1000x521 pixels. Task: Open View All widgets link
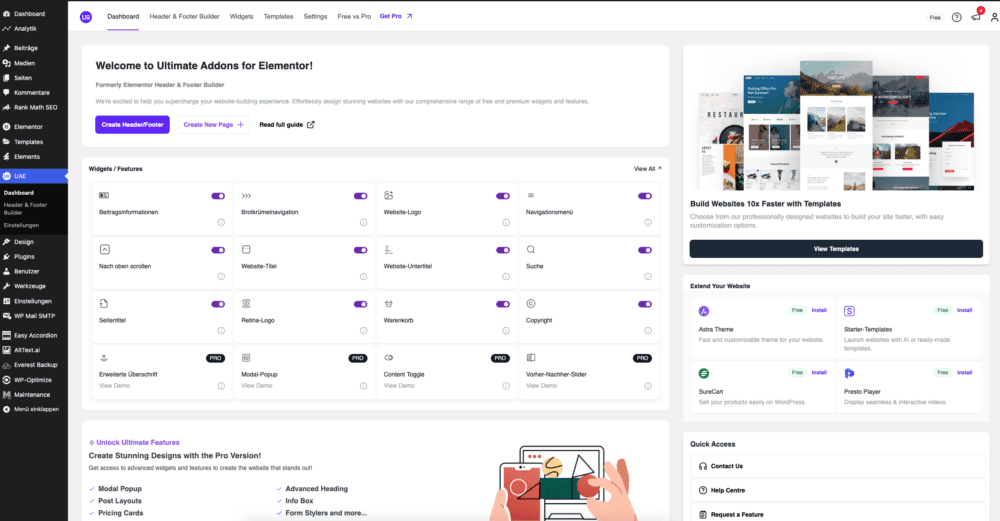pyautogui.click(x=647, y=169)
